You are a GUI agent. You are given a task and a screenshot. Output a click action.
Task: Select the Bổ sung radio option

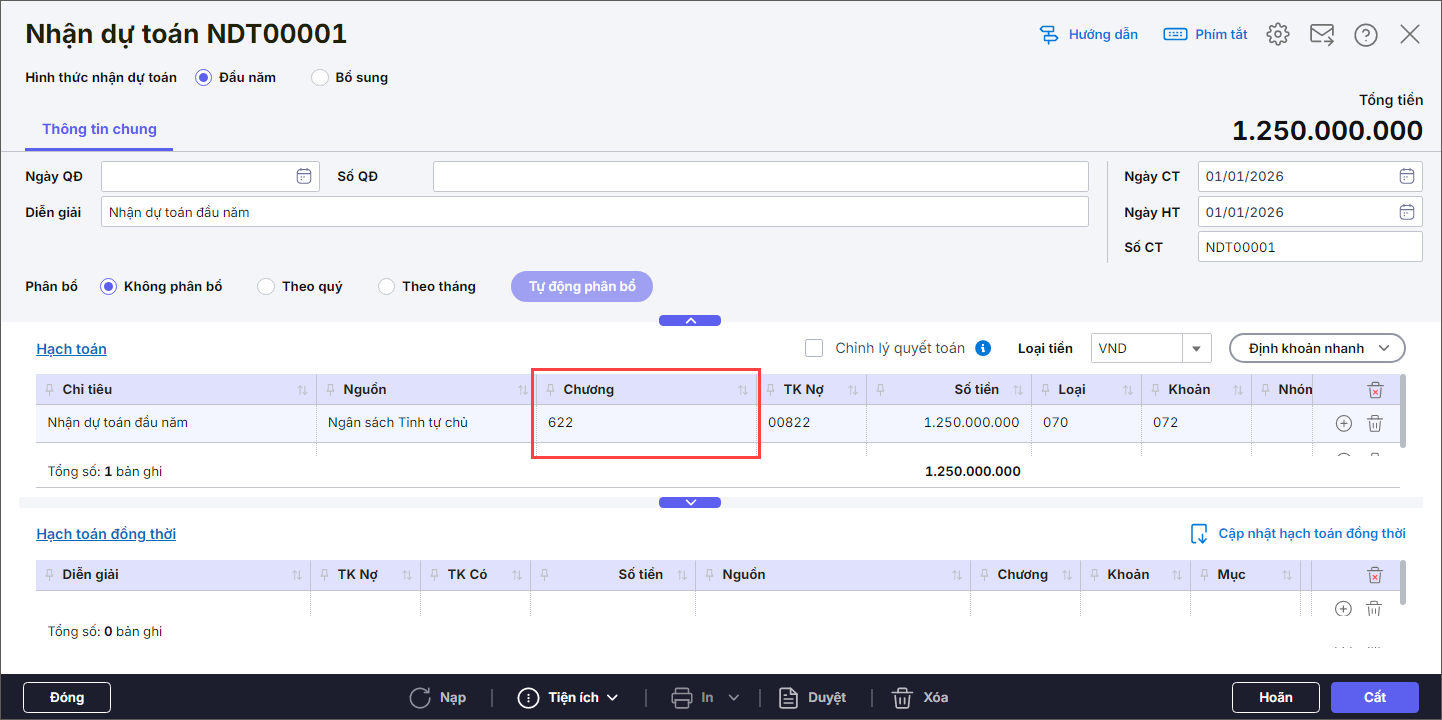tap(320, 77)
